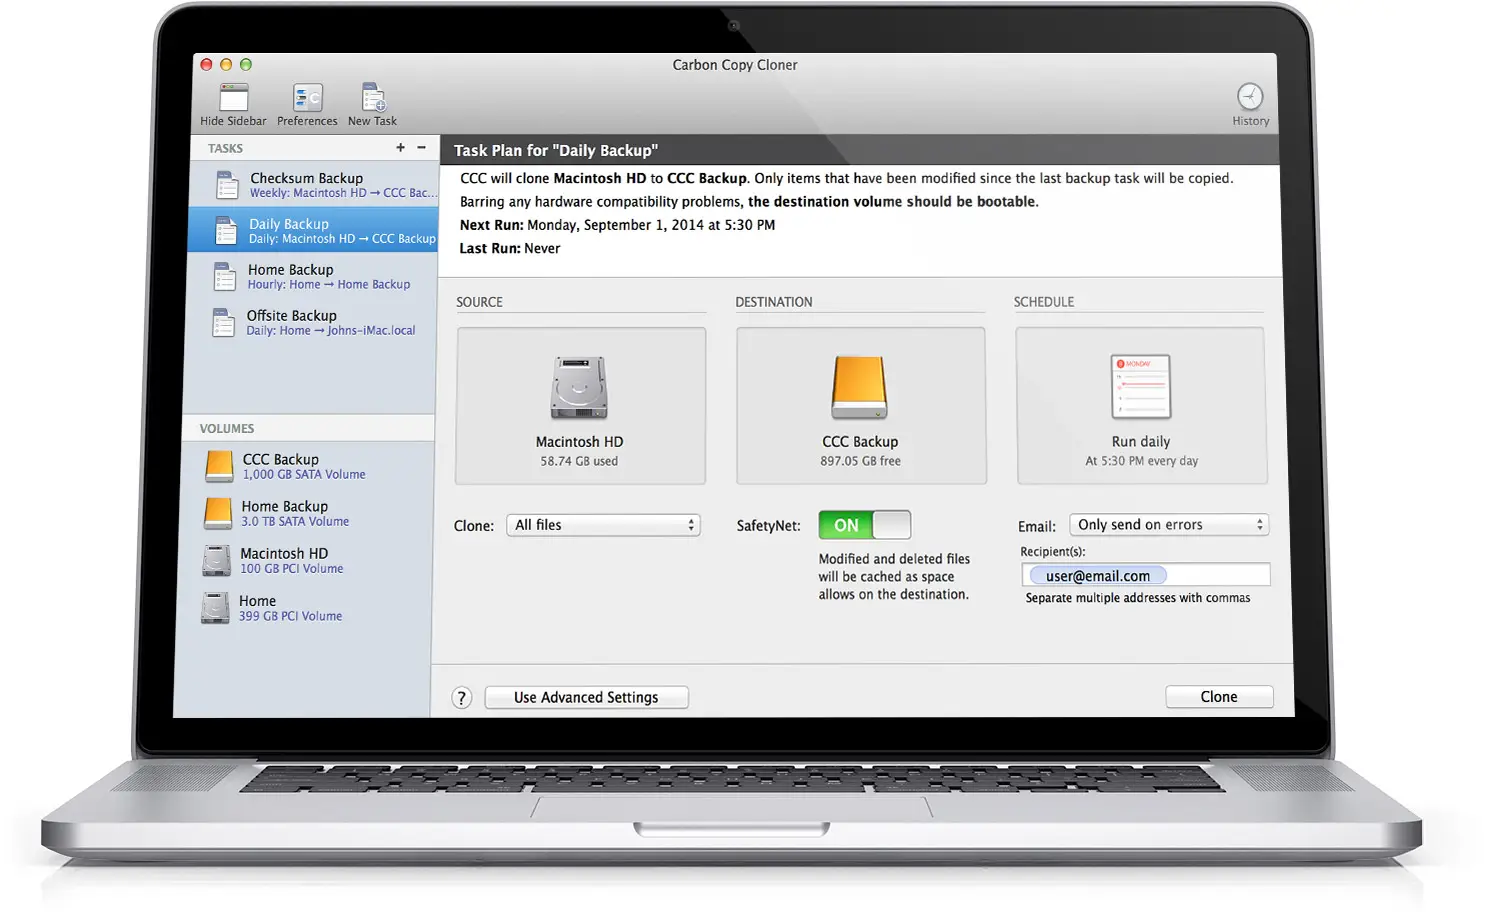The width and height of the screenshot is (1492, 912).
Task: Click the Hide Sidebar toolbar icon
Action: coord(234,98)
